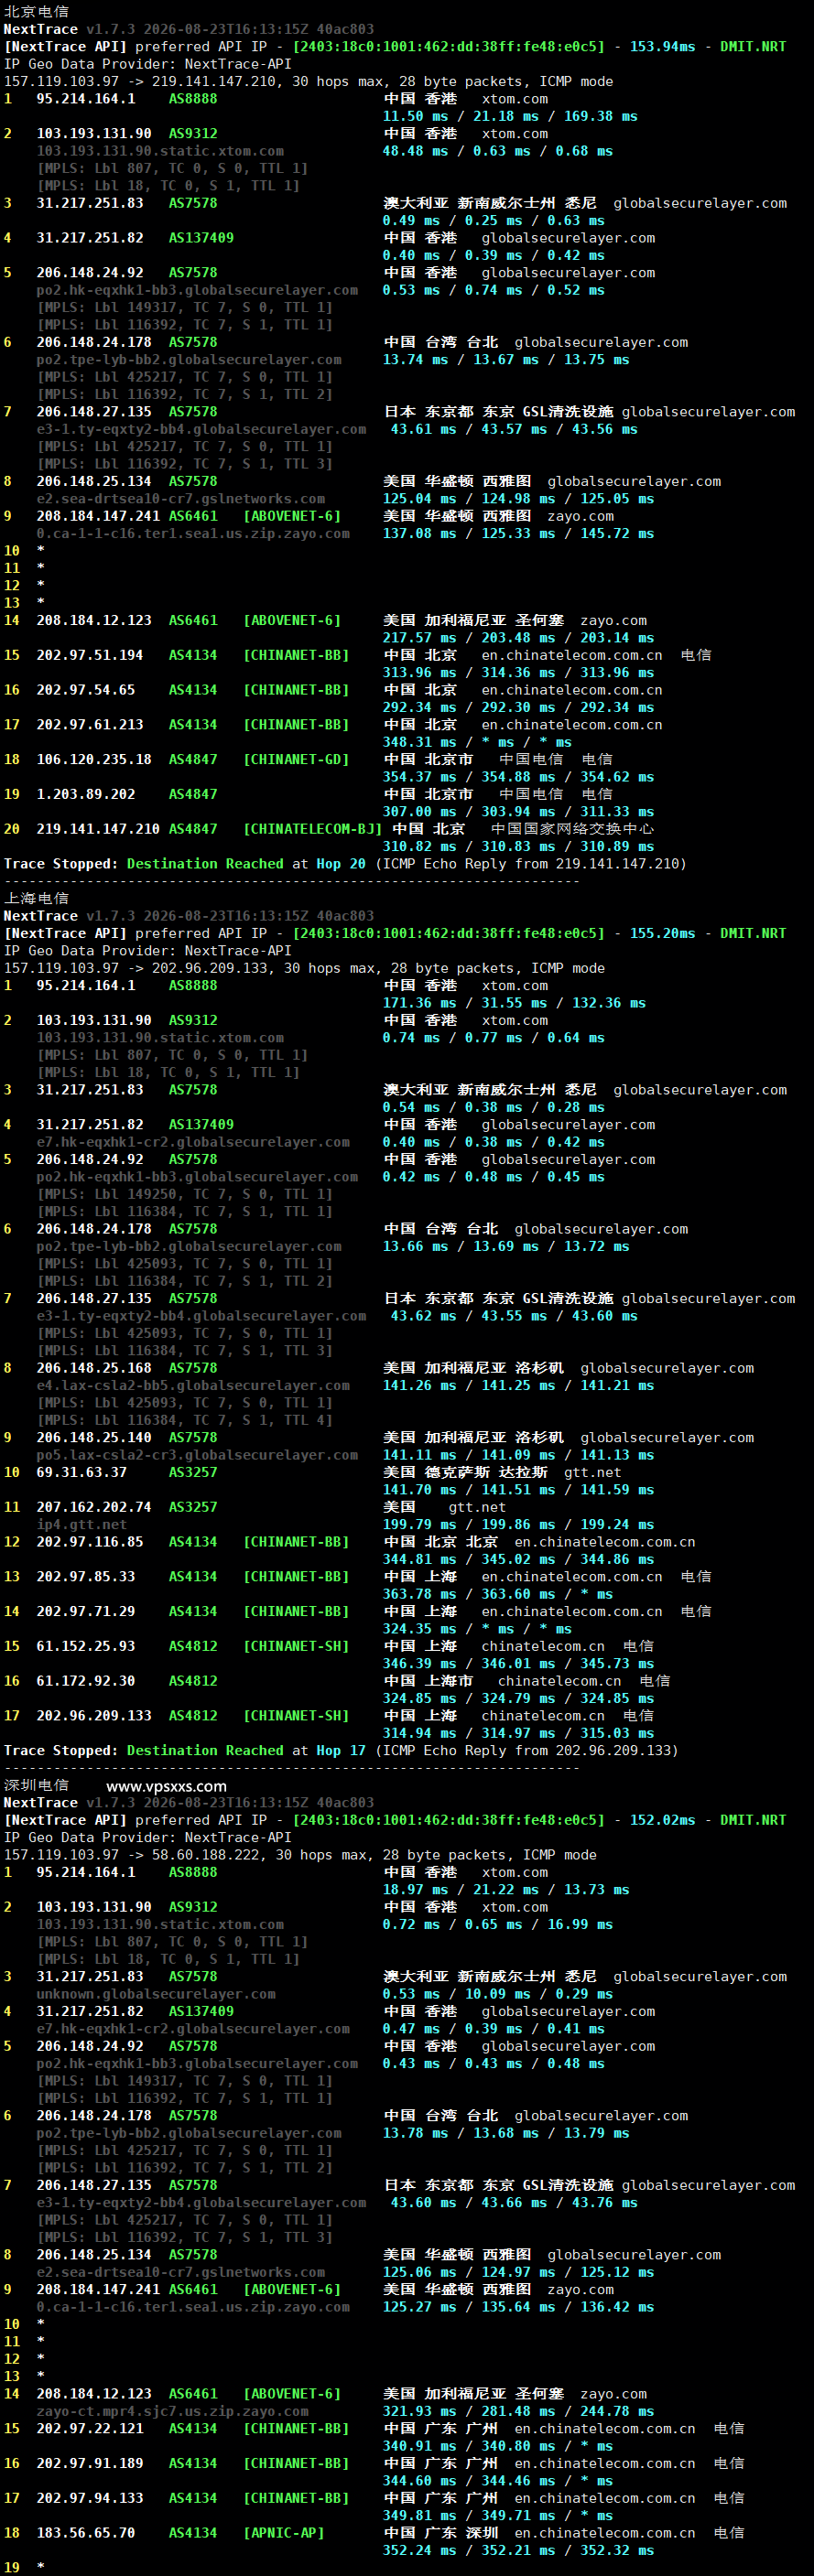Select the MPLS line ending in TTL 4

pos(185,1420)
